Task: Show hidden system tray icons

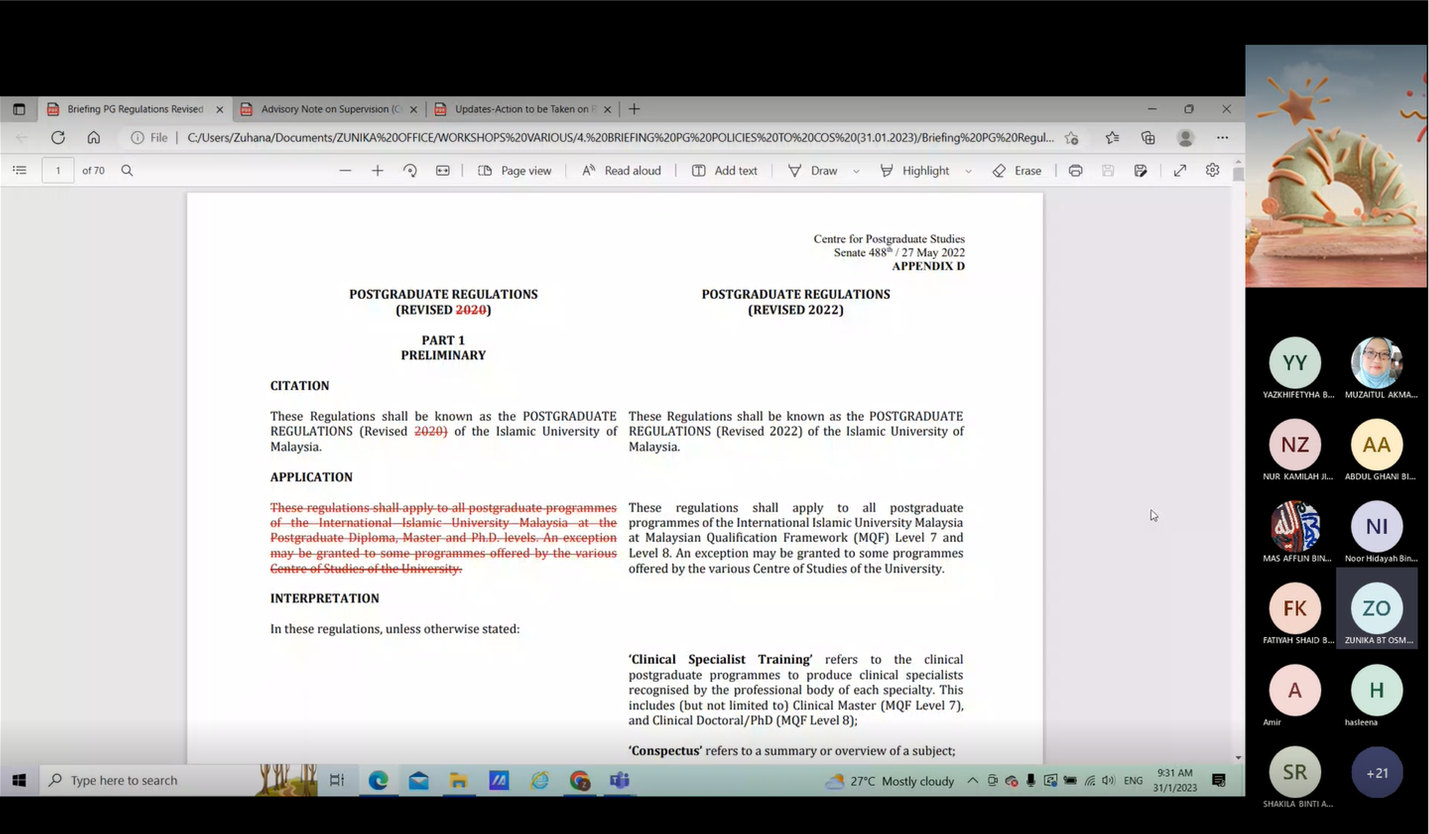Action: click(x=972, y=781)
